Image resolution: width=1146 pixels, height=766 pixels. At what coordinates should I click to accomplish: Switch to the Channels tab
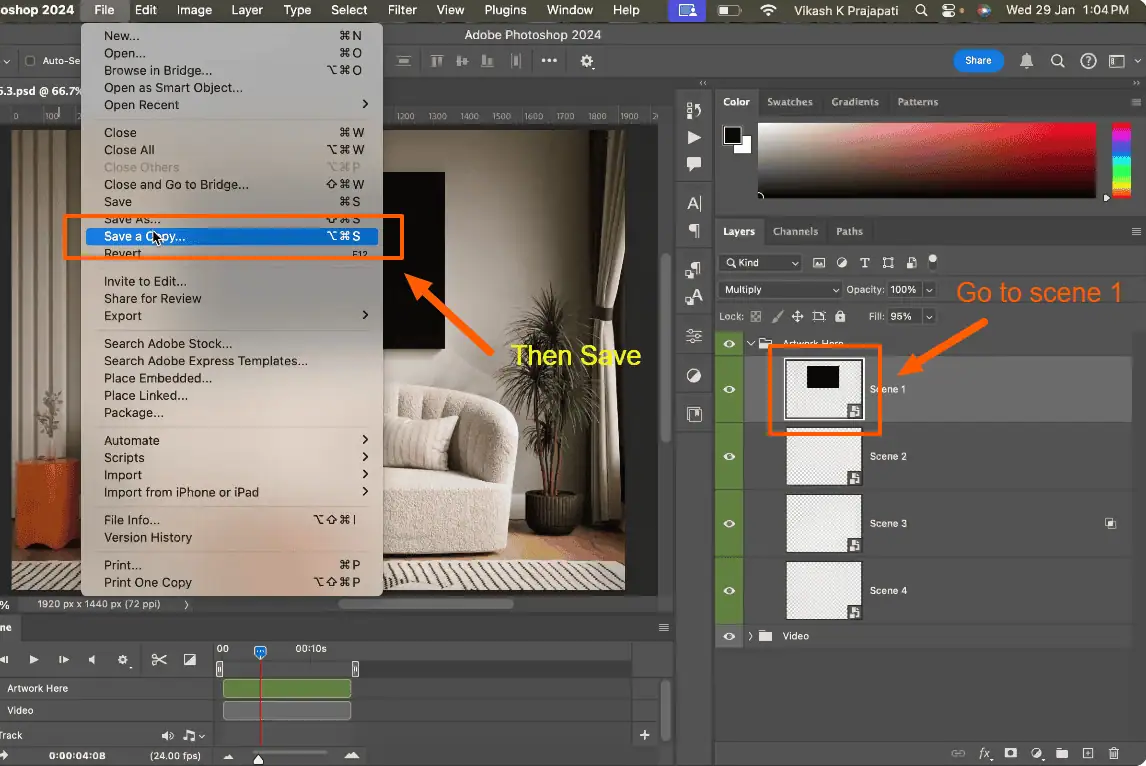(795, 231)
